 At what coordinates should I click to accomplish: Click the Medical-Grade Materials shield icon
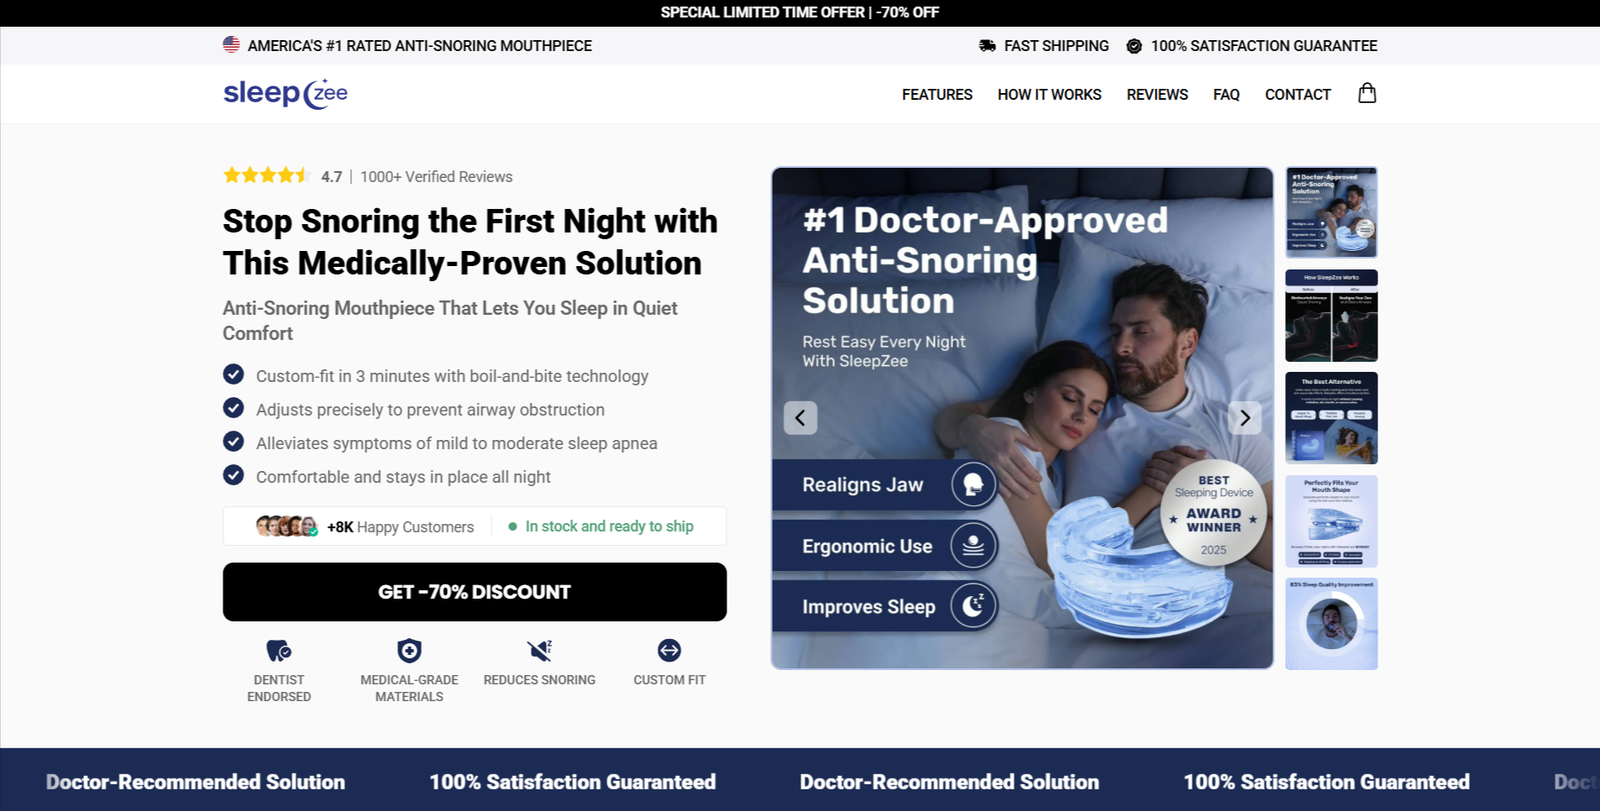409,651
